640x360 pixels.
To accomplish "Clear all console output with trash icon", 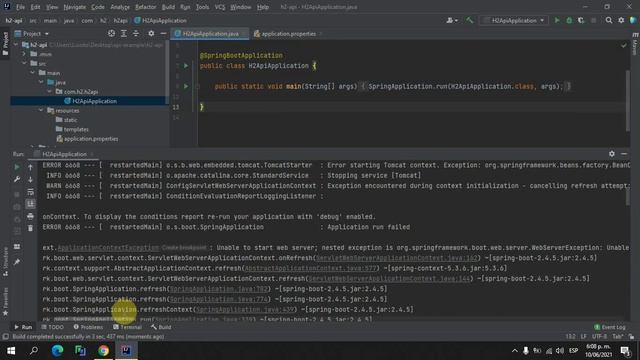I will coord(30,228).
